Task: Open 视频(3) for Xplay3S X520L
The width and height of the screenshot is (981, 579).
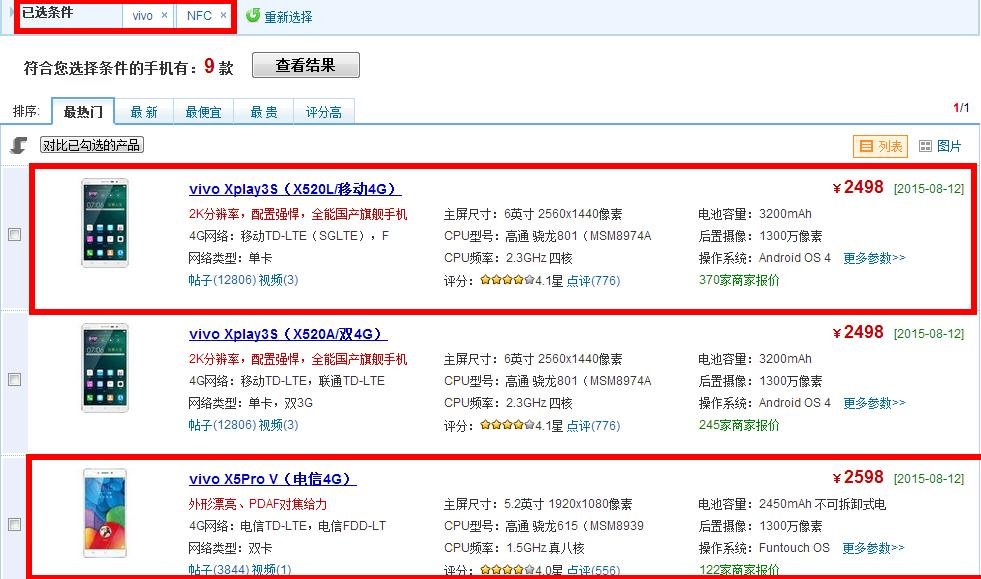Action: [278, 280]
